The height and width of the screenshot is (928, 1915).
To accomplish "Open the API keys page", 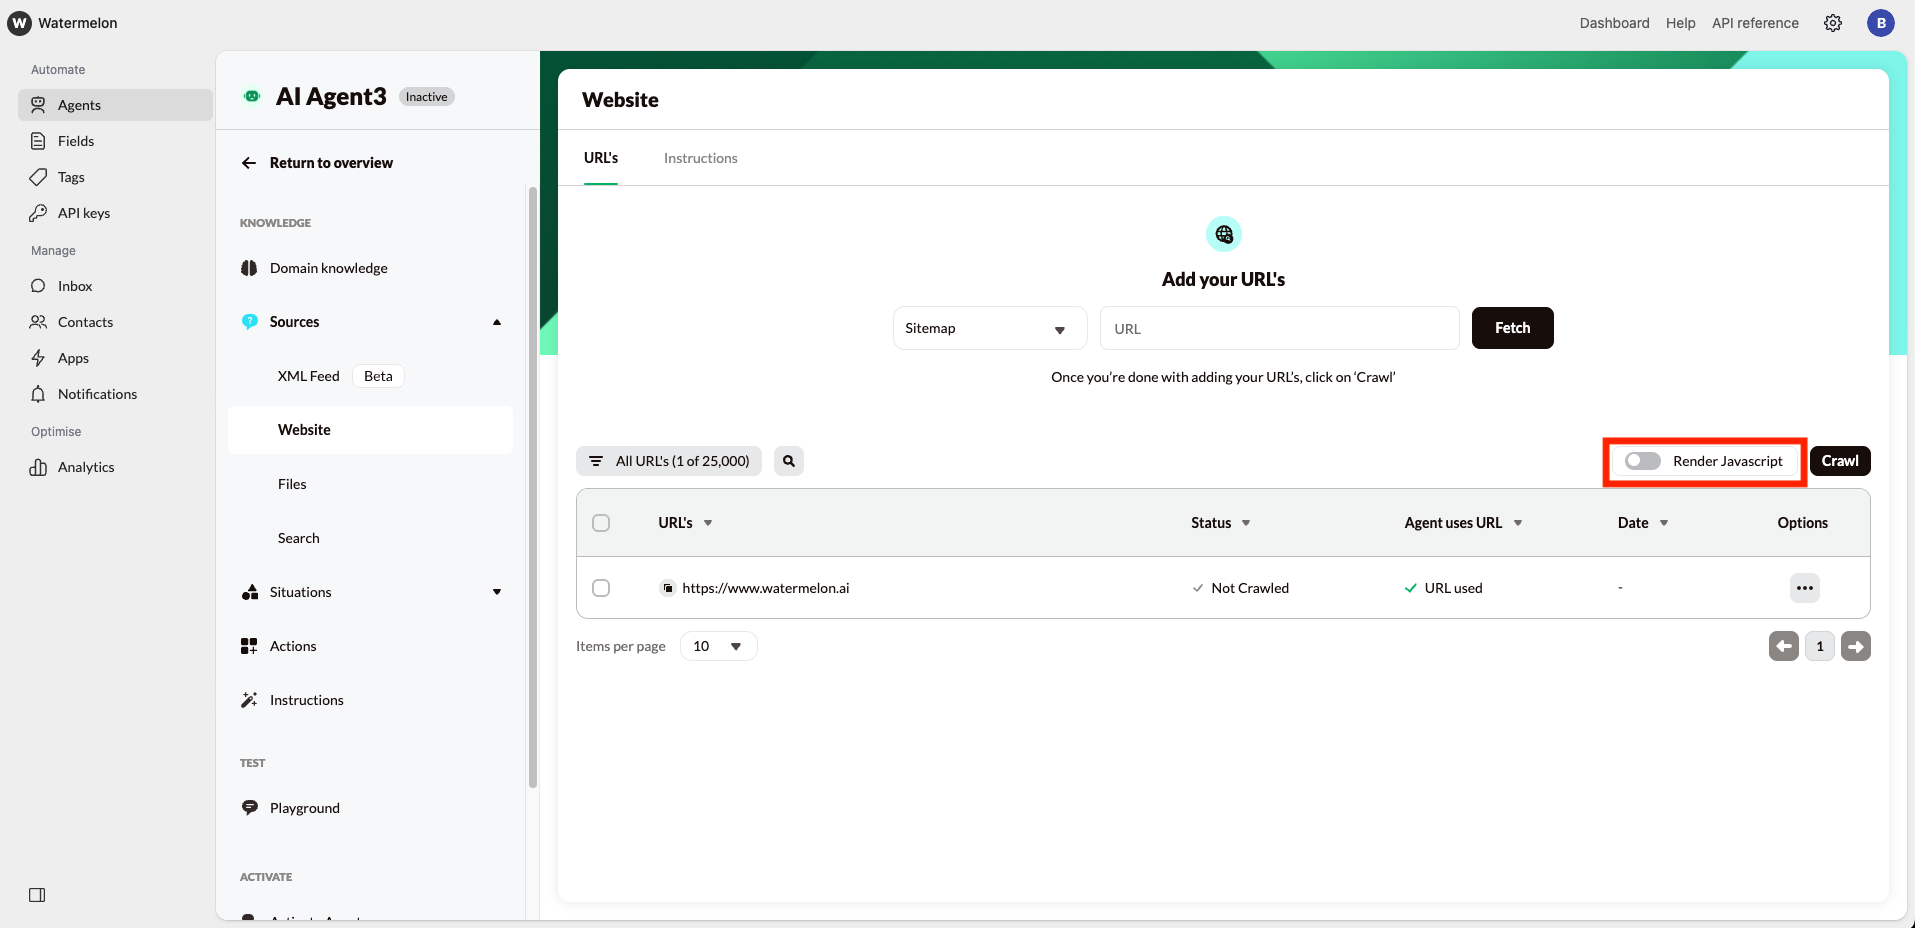I will 83,212.
